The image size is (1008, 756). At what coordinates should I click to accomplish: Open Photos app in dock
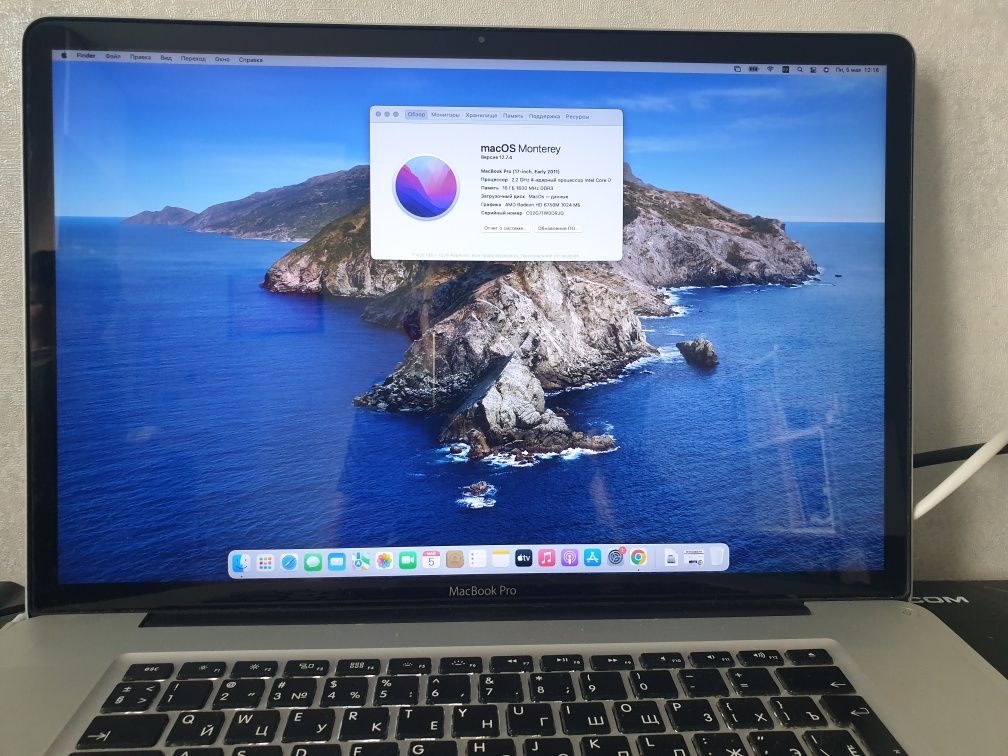coord(384,561)
